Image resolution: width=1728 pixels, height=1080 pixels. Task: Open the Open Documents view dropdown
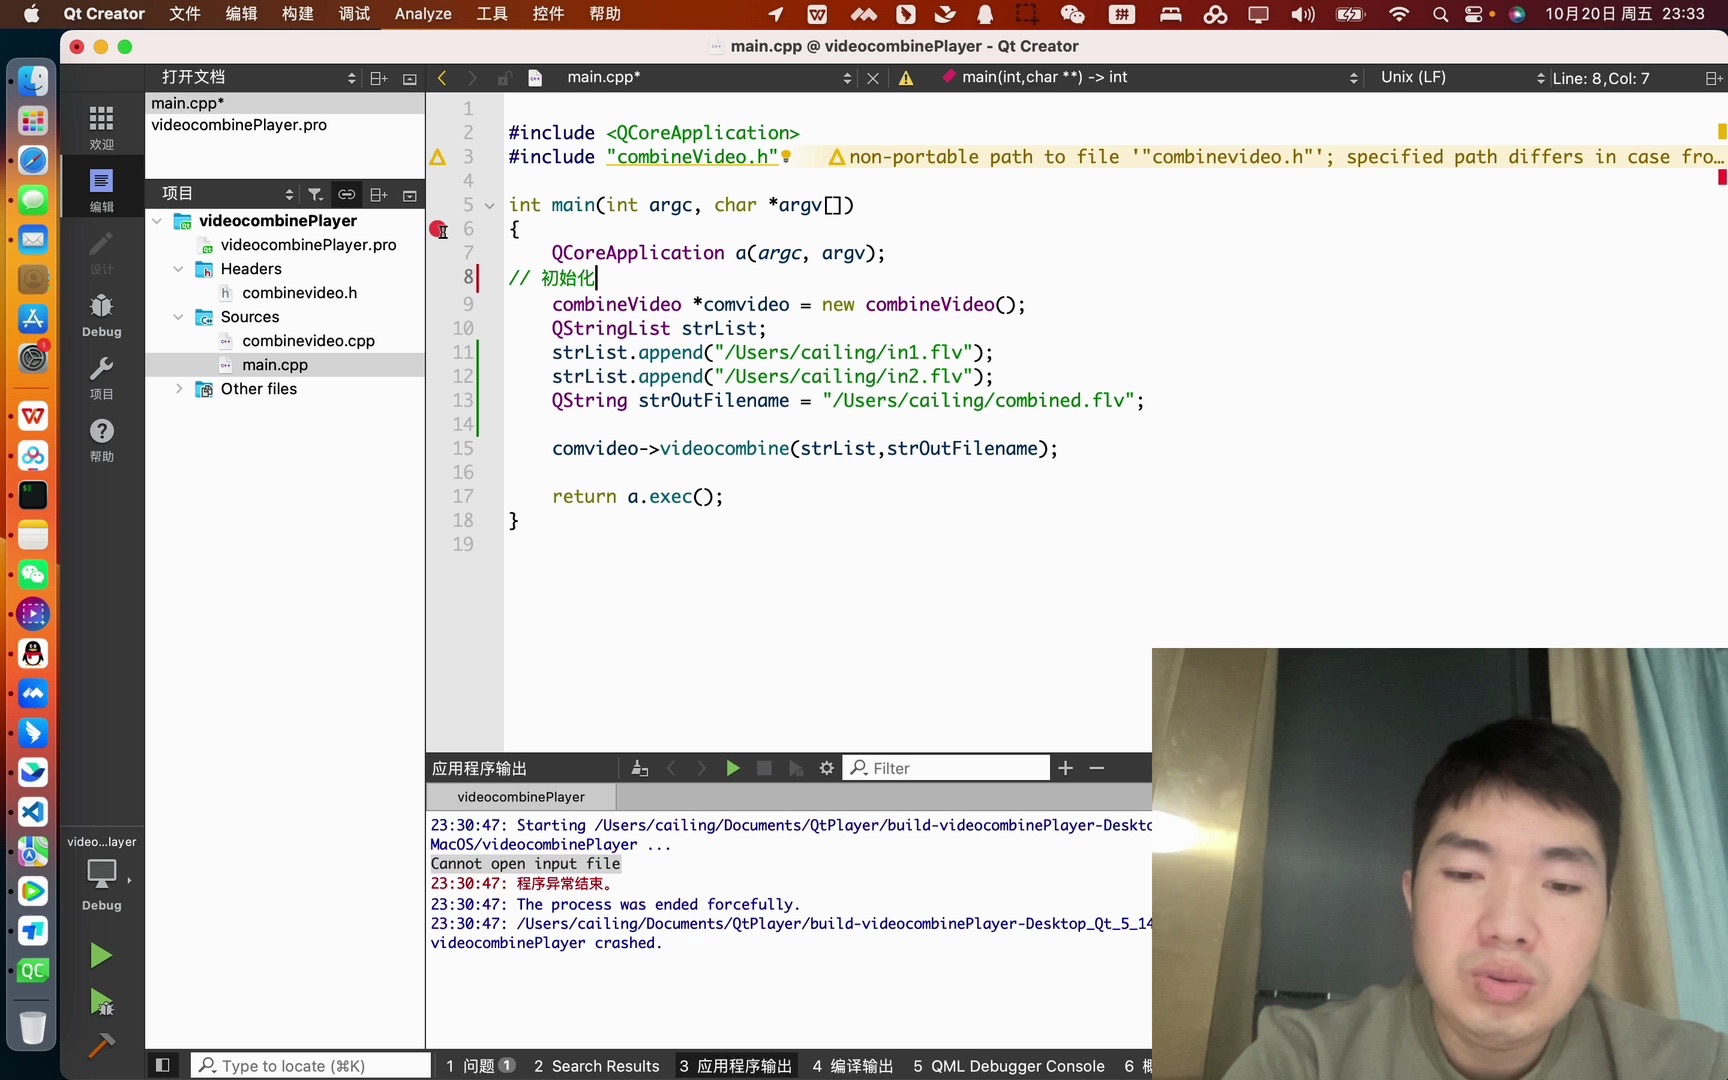click(258, 78)
